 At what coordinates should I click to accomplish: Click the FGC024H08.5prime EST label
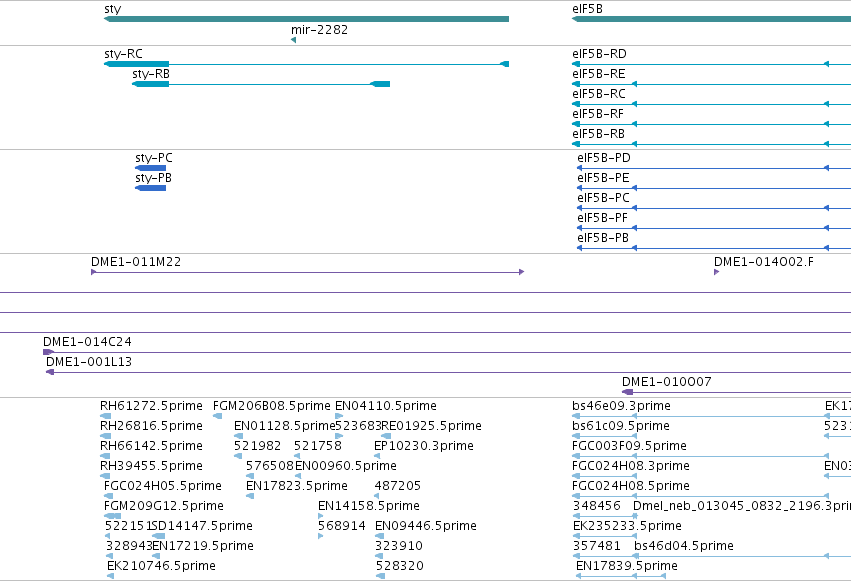coord(631,486)
